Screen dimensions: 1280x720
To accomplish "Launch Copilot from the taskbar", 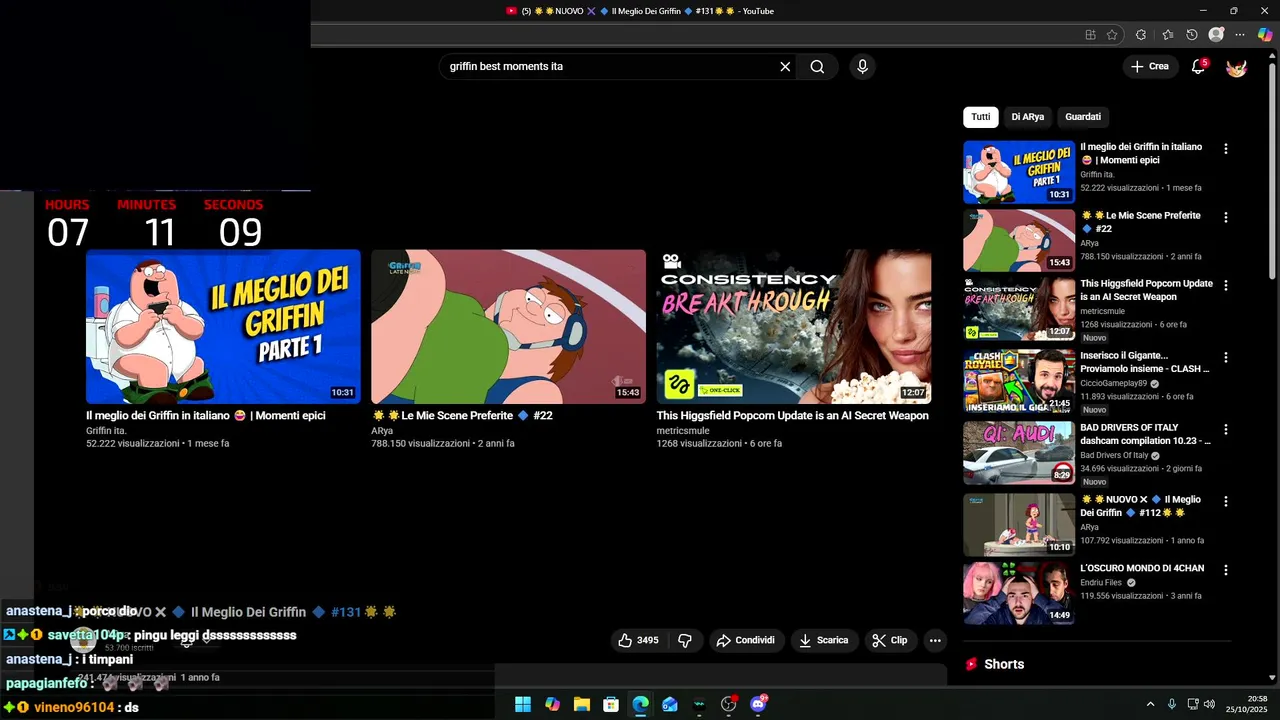I will tap(552, 704).
